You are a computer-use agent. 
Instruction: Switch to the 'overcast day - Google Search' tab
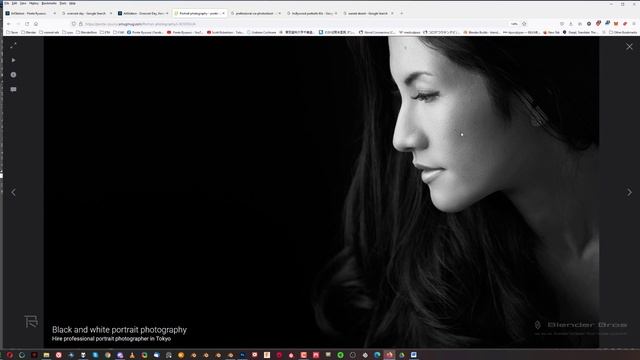point(86,13)
